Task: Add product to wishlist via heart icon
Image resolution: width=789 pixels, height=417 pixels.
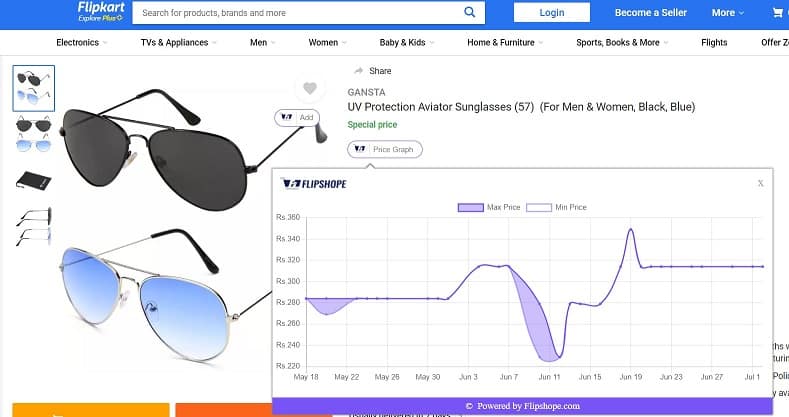Action: point(310,88)
